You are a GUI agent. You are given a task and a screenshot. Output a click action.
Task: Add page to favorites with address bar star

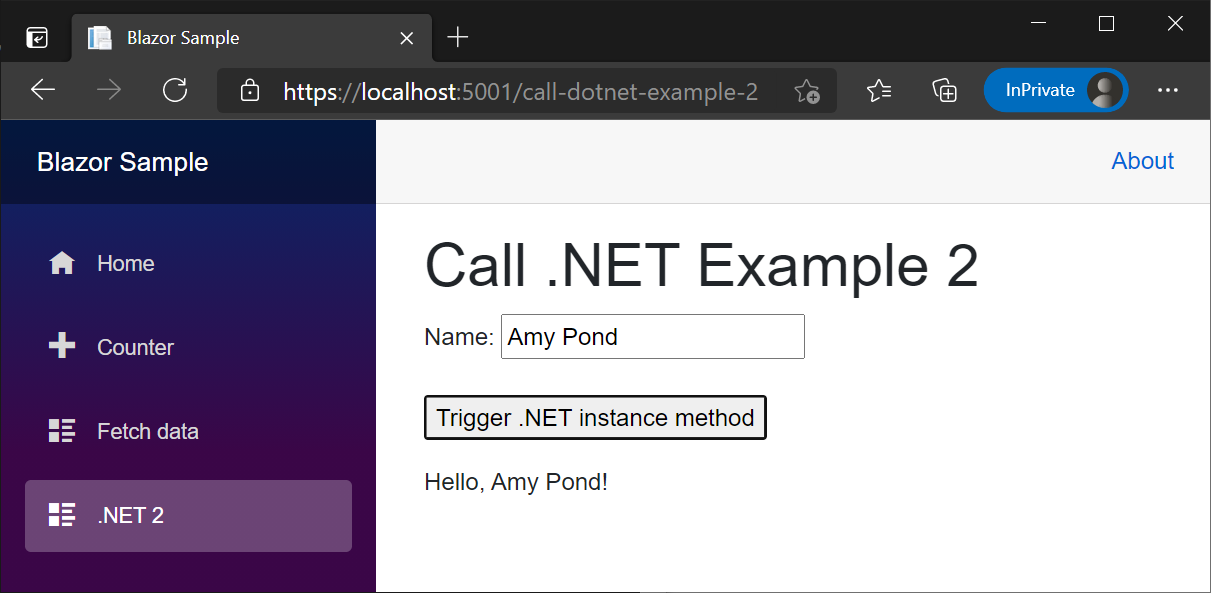[x=806, y=90]
